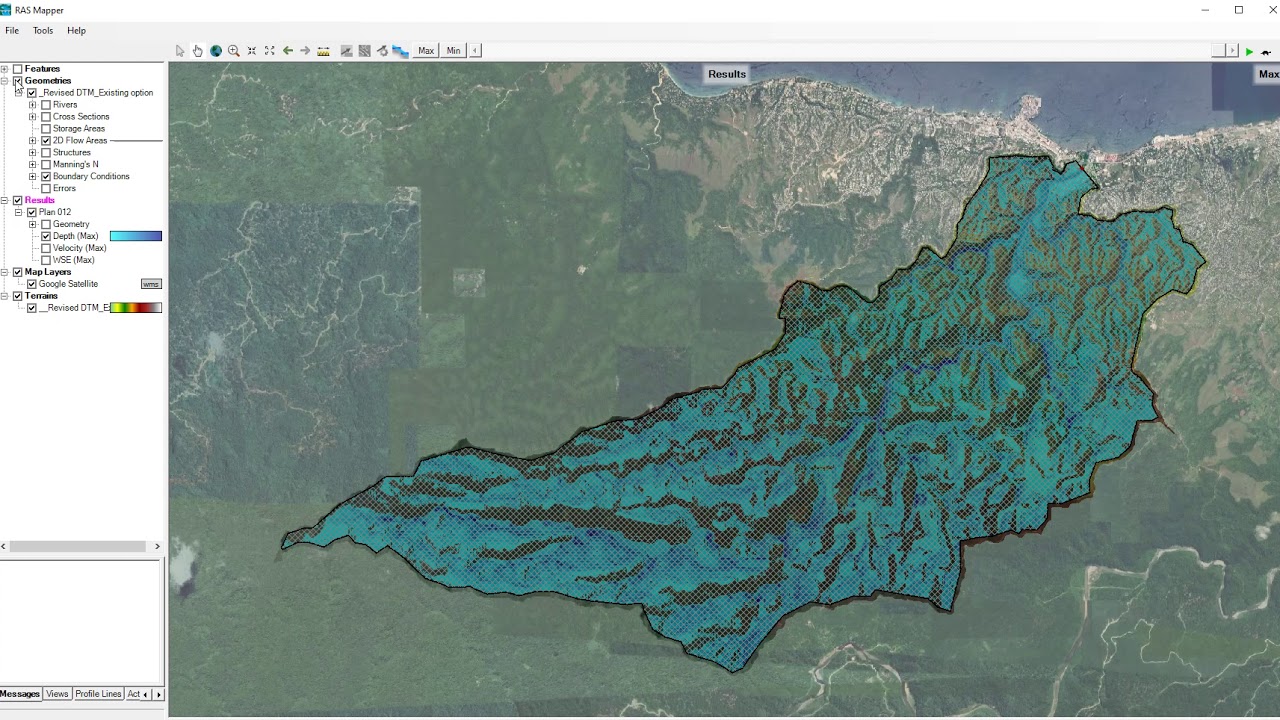The width and height of the screenshot is (1280, 720).
Task: Open the gear options icon in toolbar
Action: click(382, 51)
